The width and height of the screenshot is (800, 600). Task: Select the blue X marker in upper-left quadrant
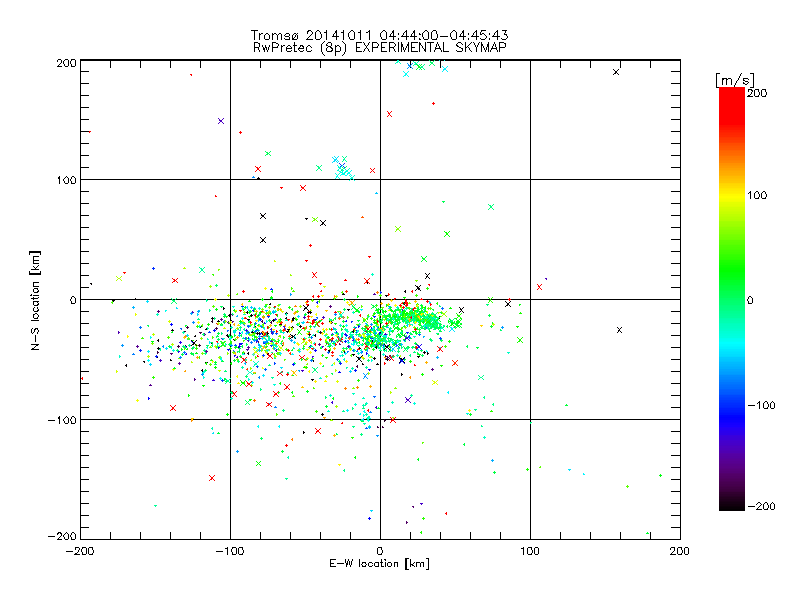click(x=221, y=121)
